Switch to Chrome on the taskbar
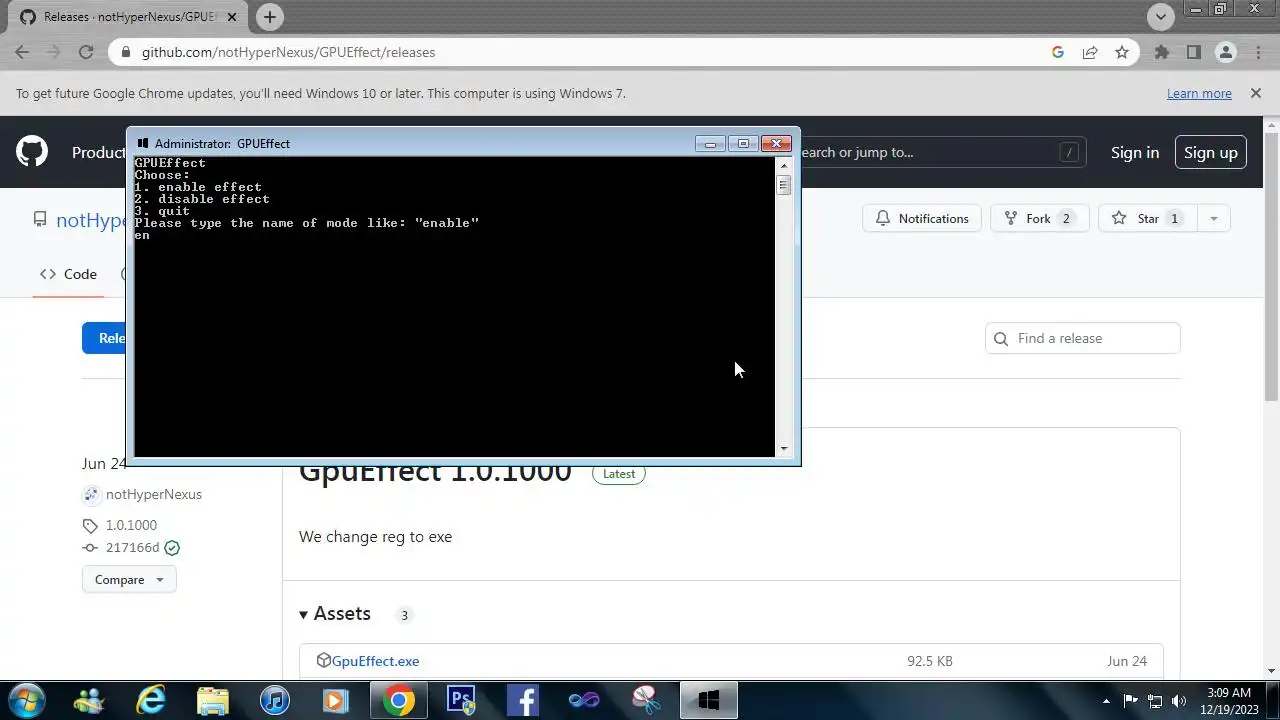 click(x=398, y=700)
